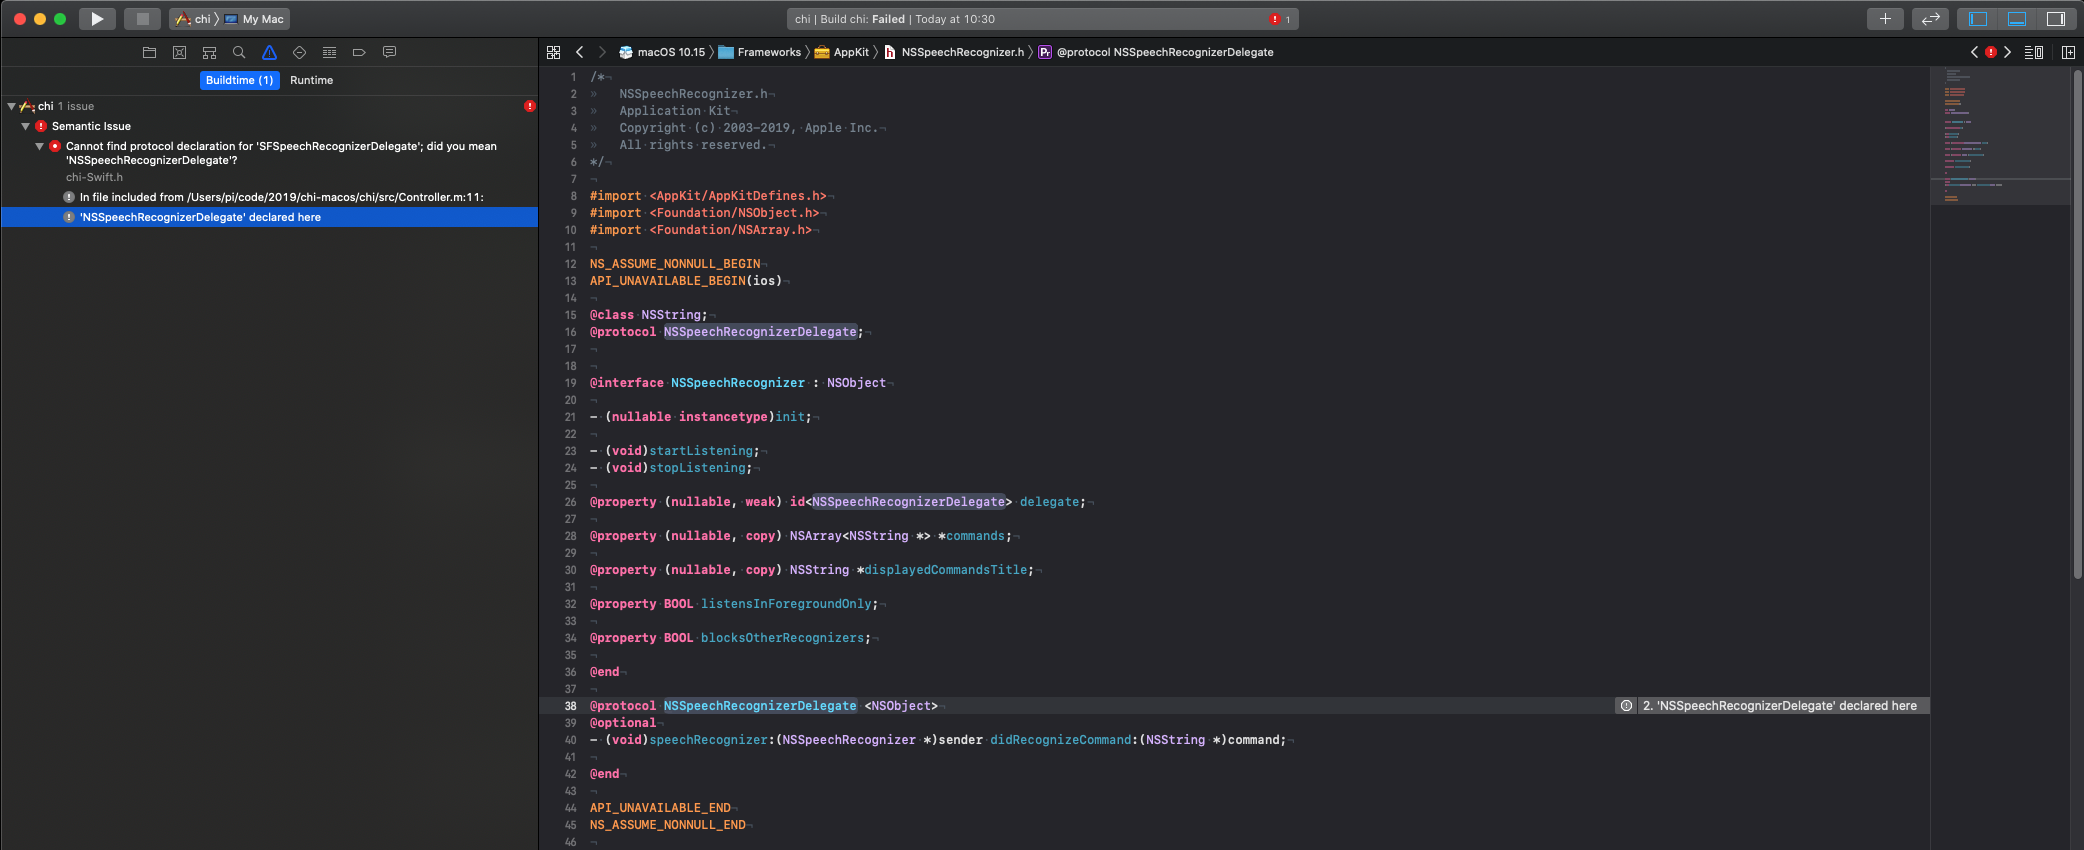Image resolution: width=2084 pixels, height=850 pixels.
Task: Stop the running task
Action: click(x=142, y=19)
